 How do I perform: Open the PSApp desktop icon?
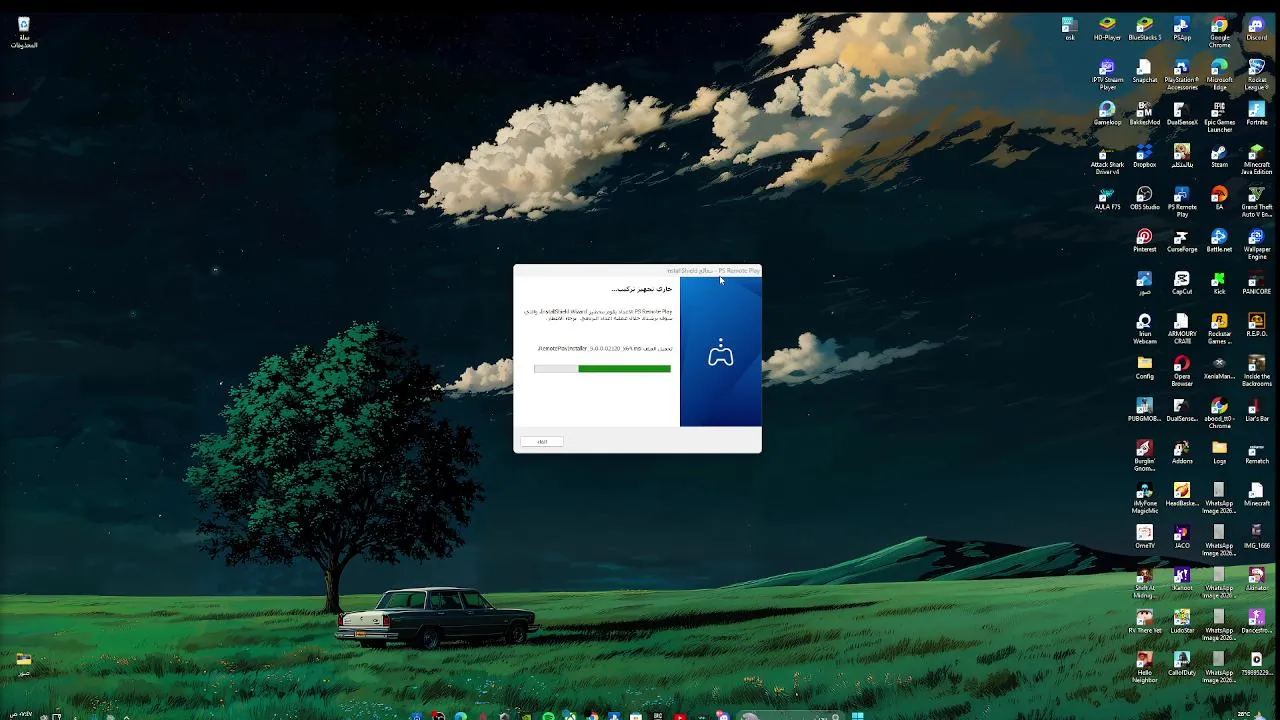point(1182,28)
